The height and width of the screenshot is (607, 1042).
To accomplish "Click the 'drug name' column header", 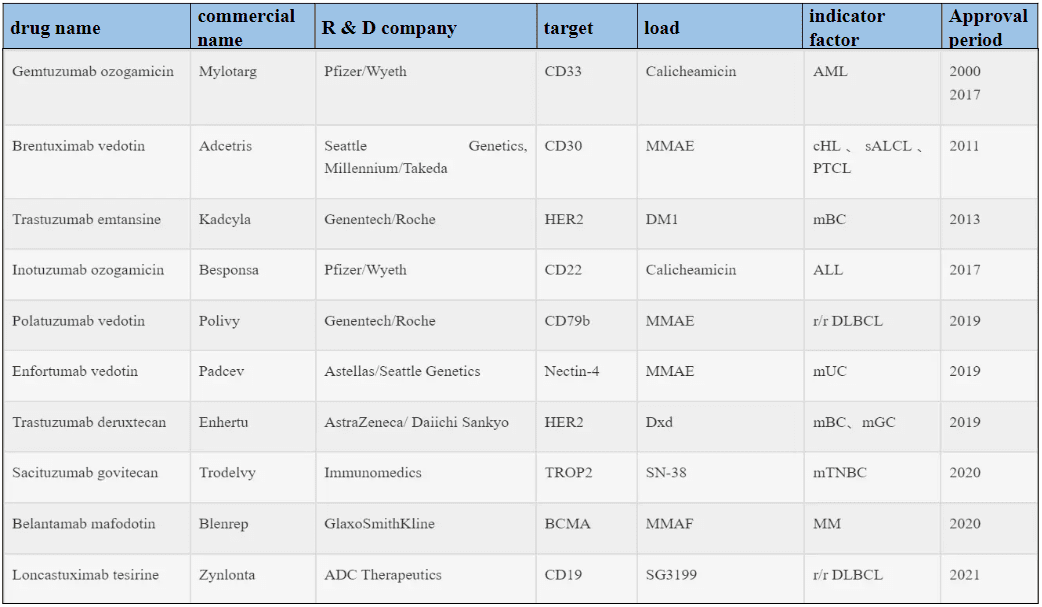I will (96, 27).
